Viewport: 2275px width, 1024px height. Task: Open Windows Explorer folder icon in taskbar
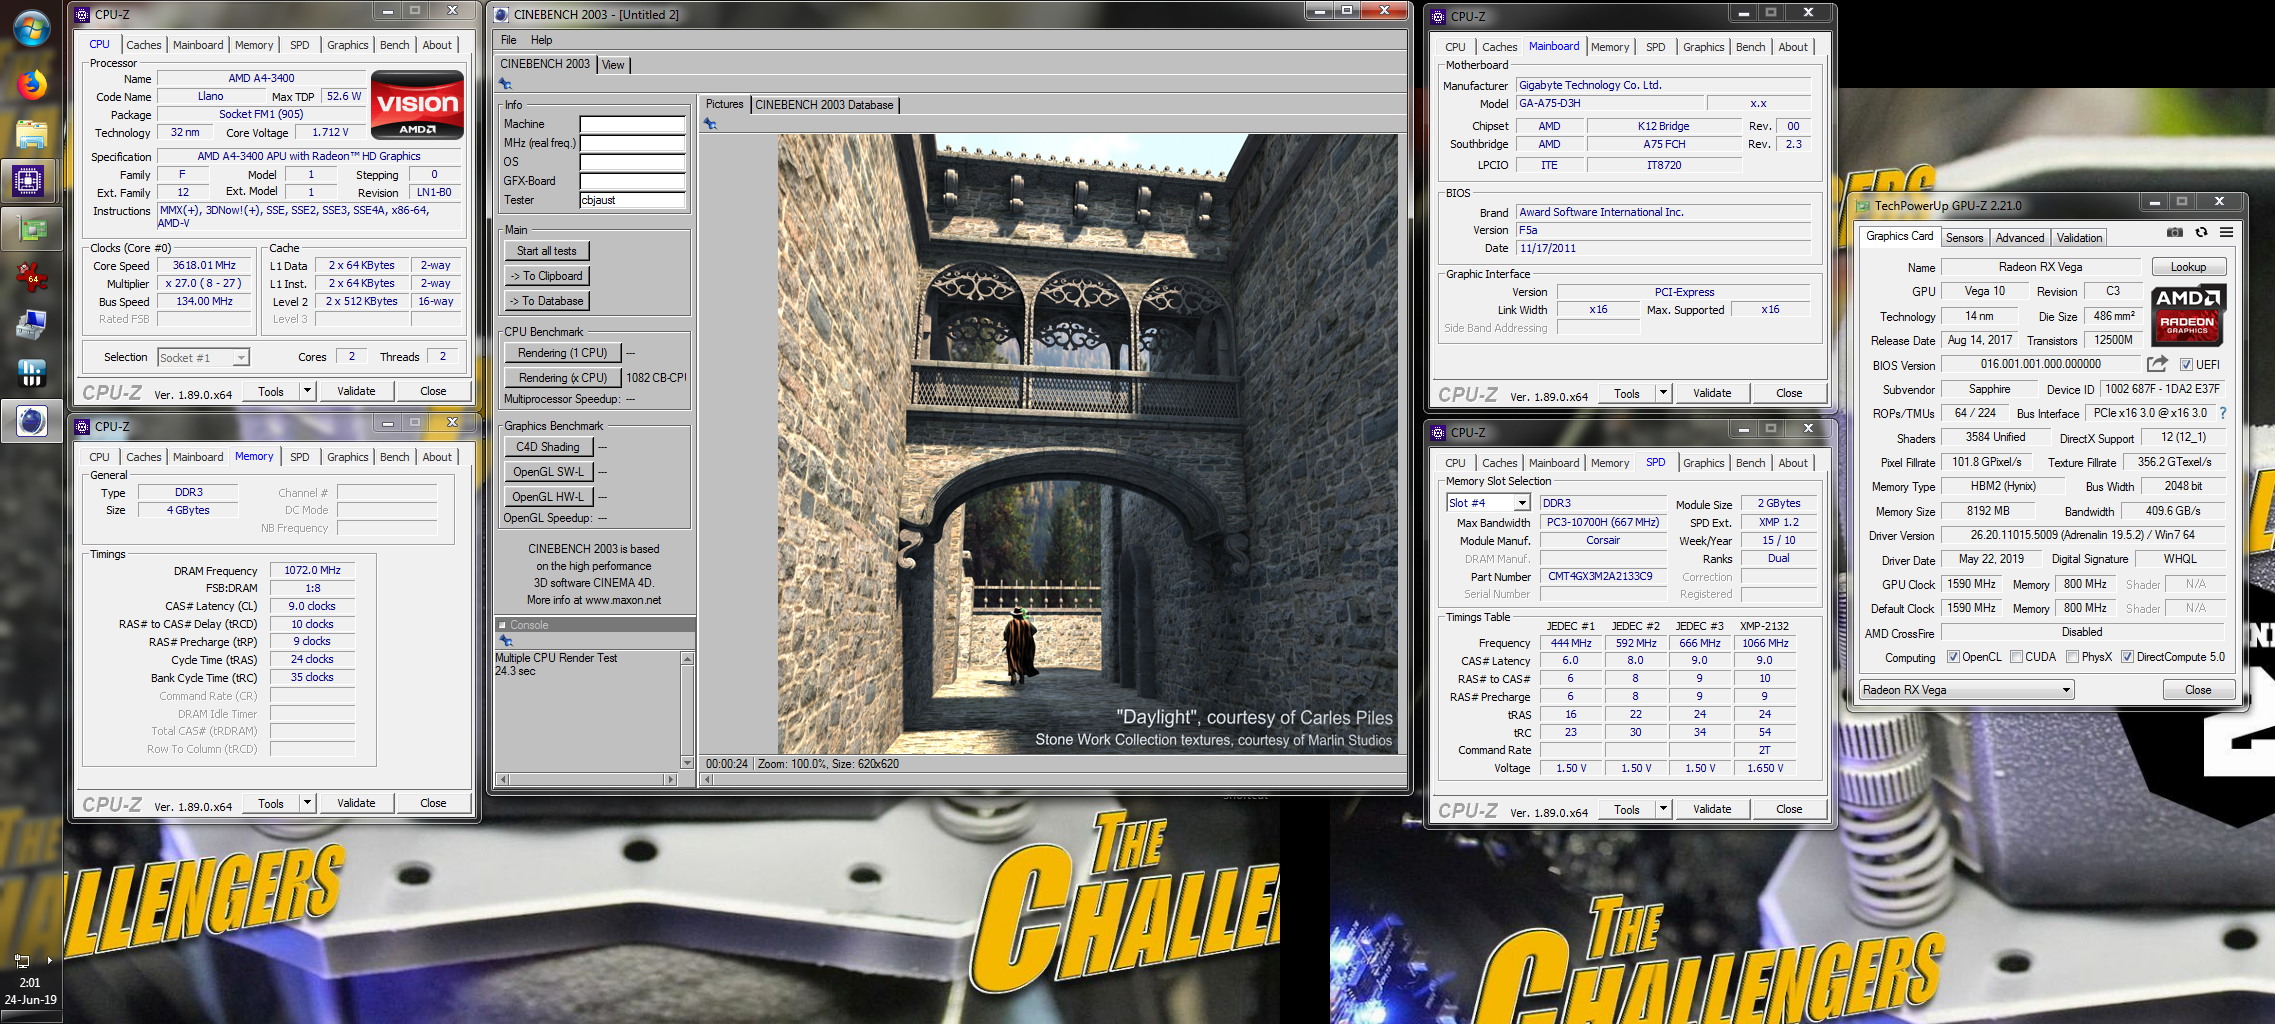[x=31, y=134]
